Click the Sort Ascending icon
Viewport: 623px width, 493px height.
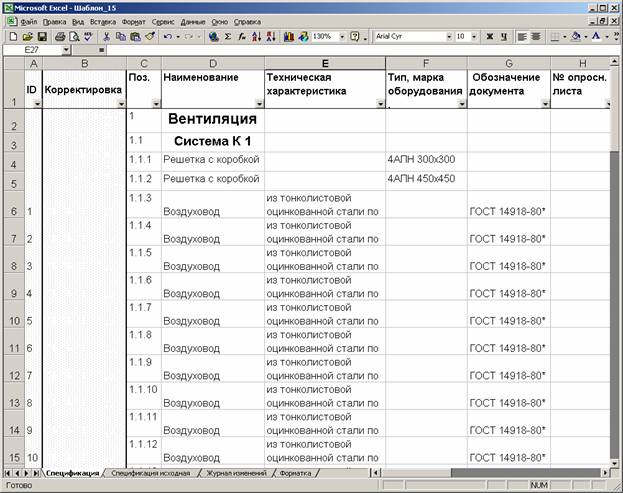pyautogui.click(x=257, y=36)
